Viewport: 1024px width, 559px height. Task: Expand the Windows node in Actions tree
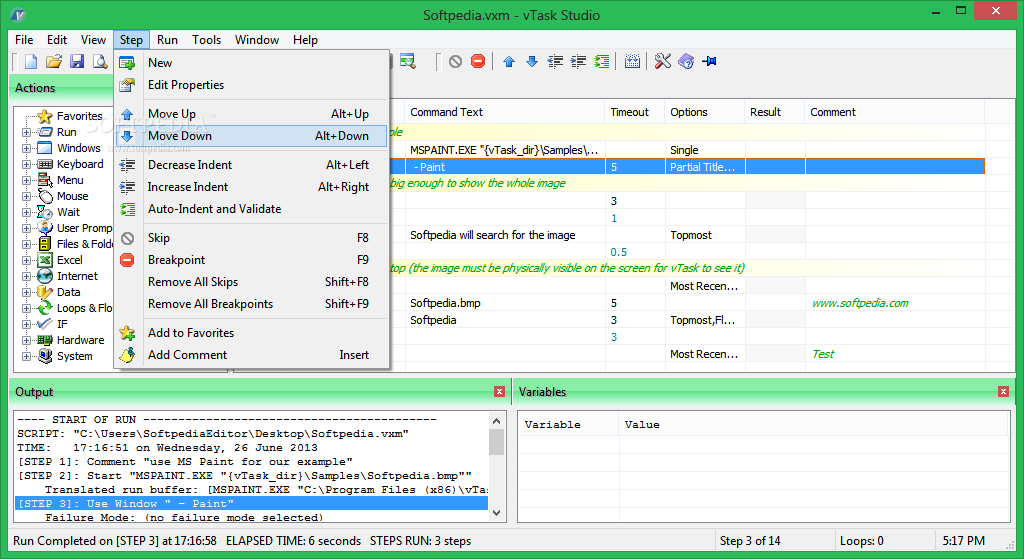tap(26, 148)
